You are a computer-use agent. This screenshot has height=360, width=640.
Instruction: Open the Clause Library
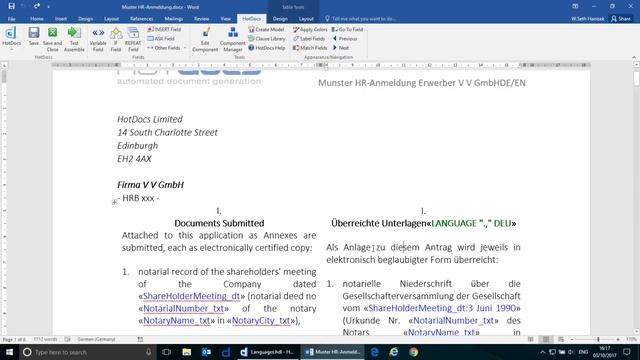tap(267, 38)
